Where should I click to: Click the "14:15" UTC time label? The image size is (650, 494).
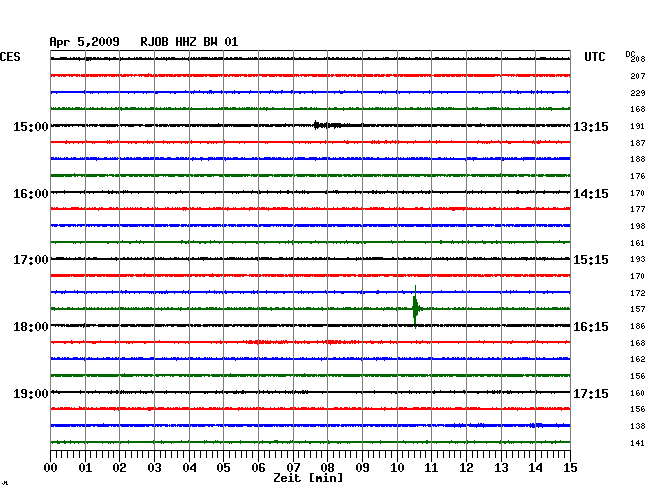point(591,194)
